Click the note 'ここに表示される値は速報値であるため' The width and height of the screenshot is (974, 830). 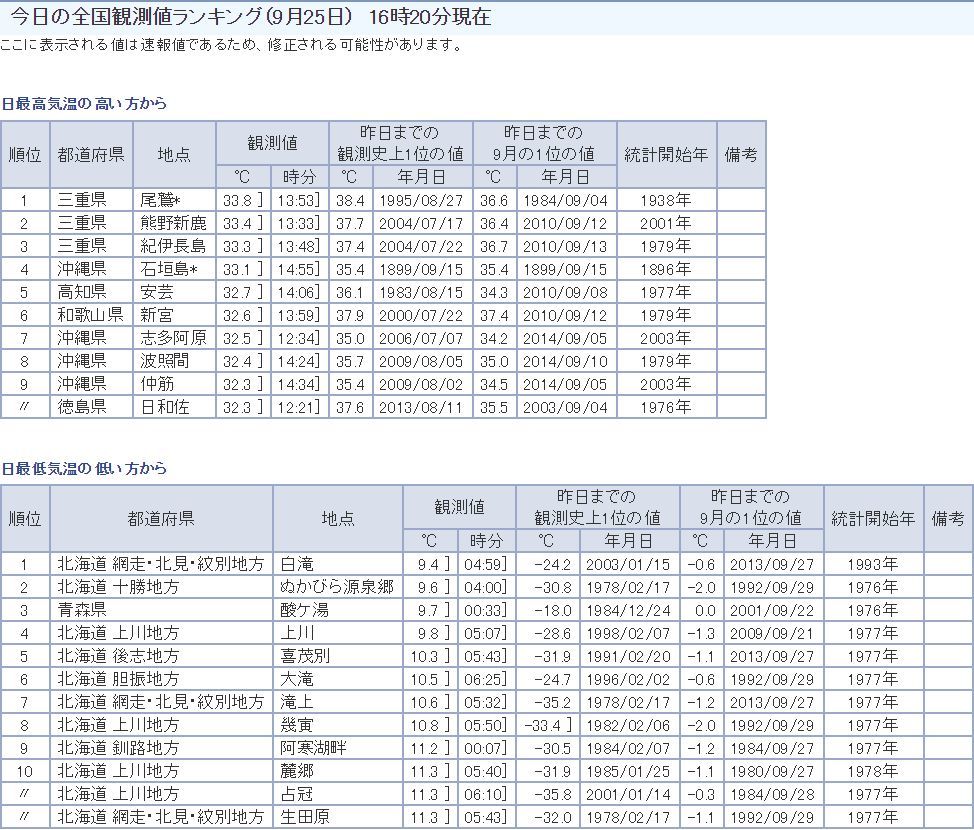[129, 45]
